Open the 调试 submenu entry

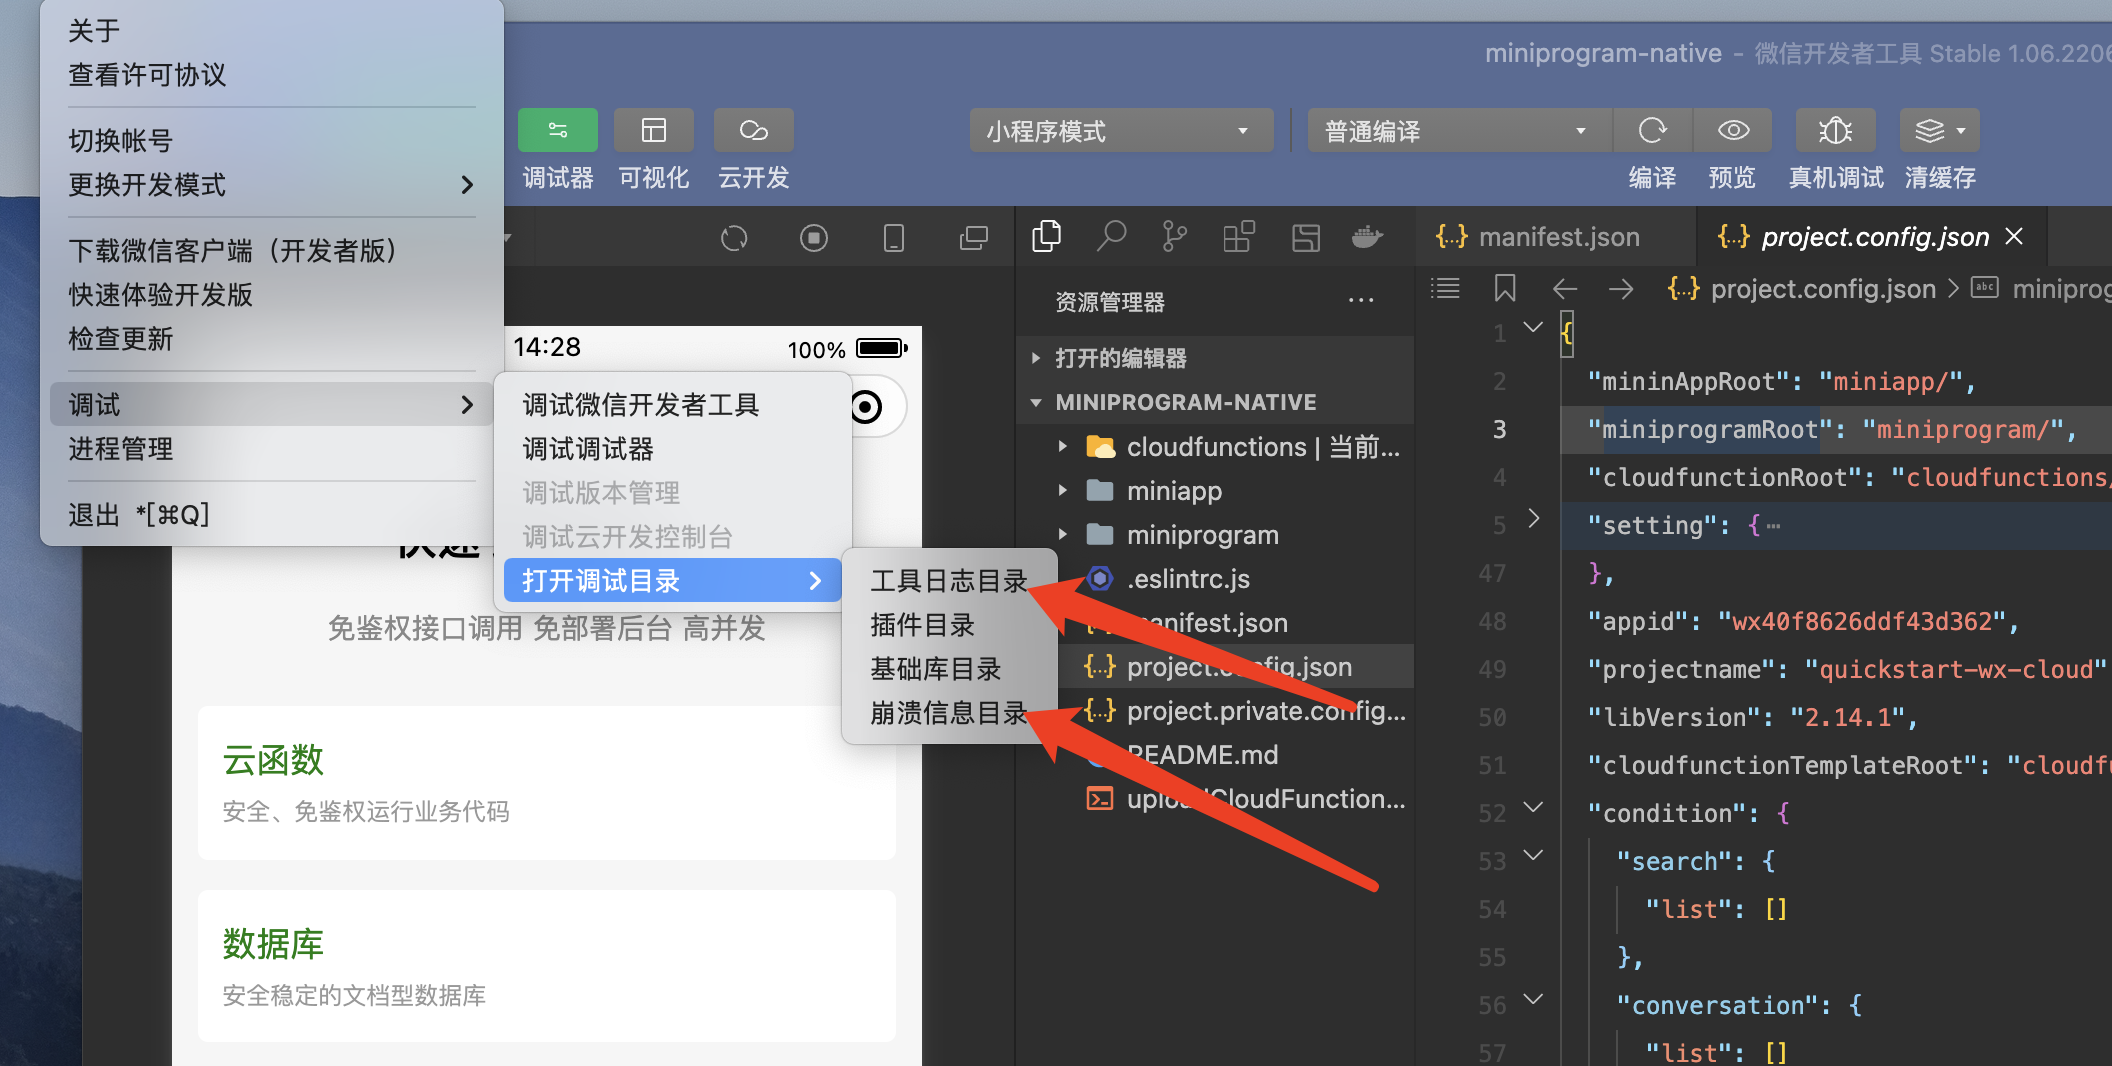click(x=271, y=405)
